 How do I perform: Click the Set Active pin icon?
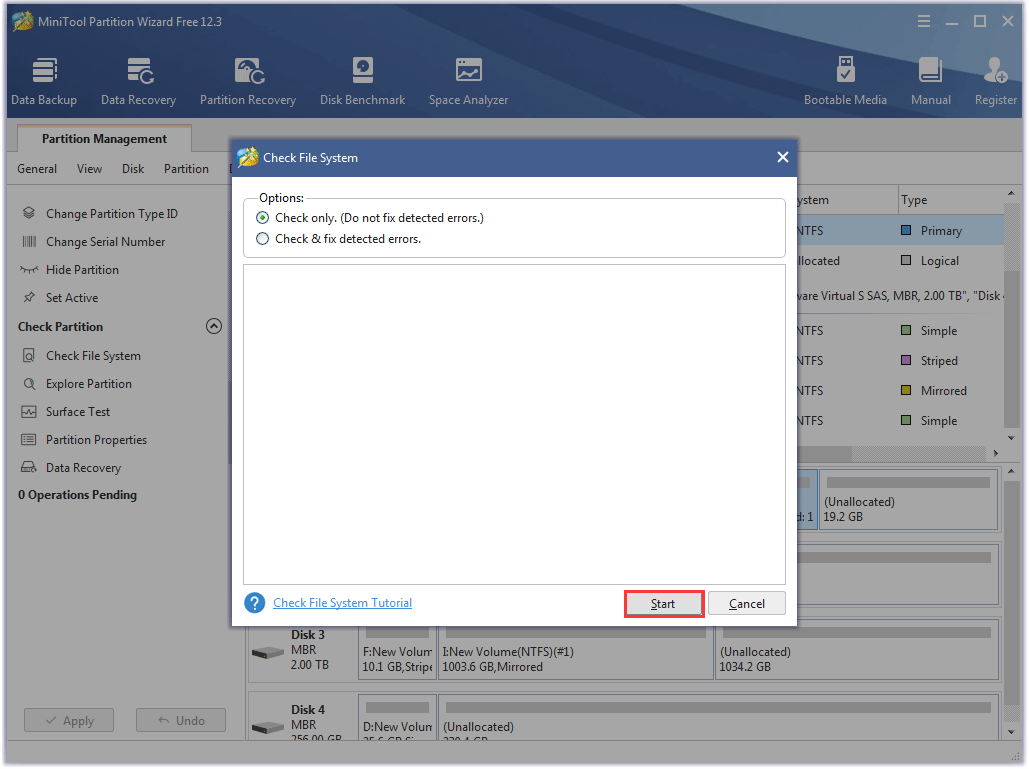pyautogui.click(x=29, y=298)
